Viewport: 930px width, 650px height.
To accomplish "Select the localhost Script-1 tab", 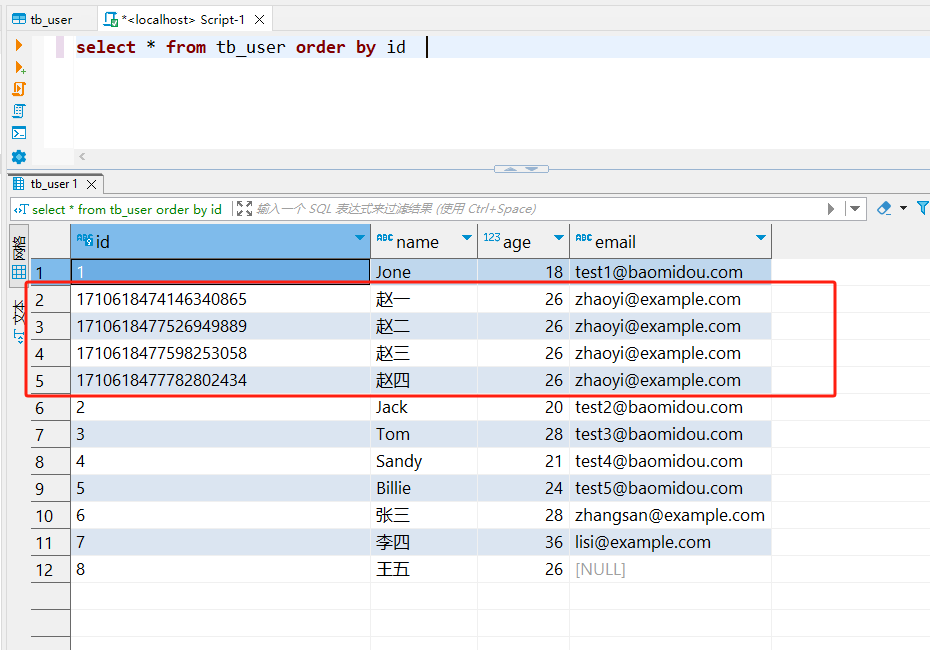I will [x=183, y=20].
